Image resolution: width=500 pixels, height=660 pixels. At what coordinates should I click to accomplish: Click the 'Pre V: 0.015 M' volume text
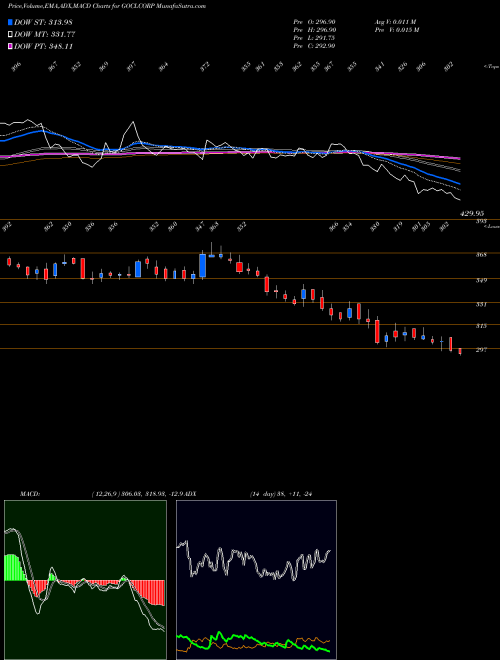[x=396, y=30]
